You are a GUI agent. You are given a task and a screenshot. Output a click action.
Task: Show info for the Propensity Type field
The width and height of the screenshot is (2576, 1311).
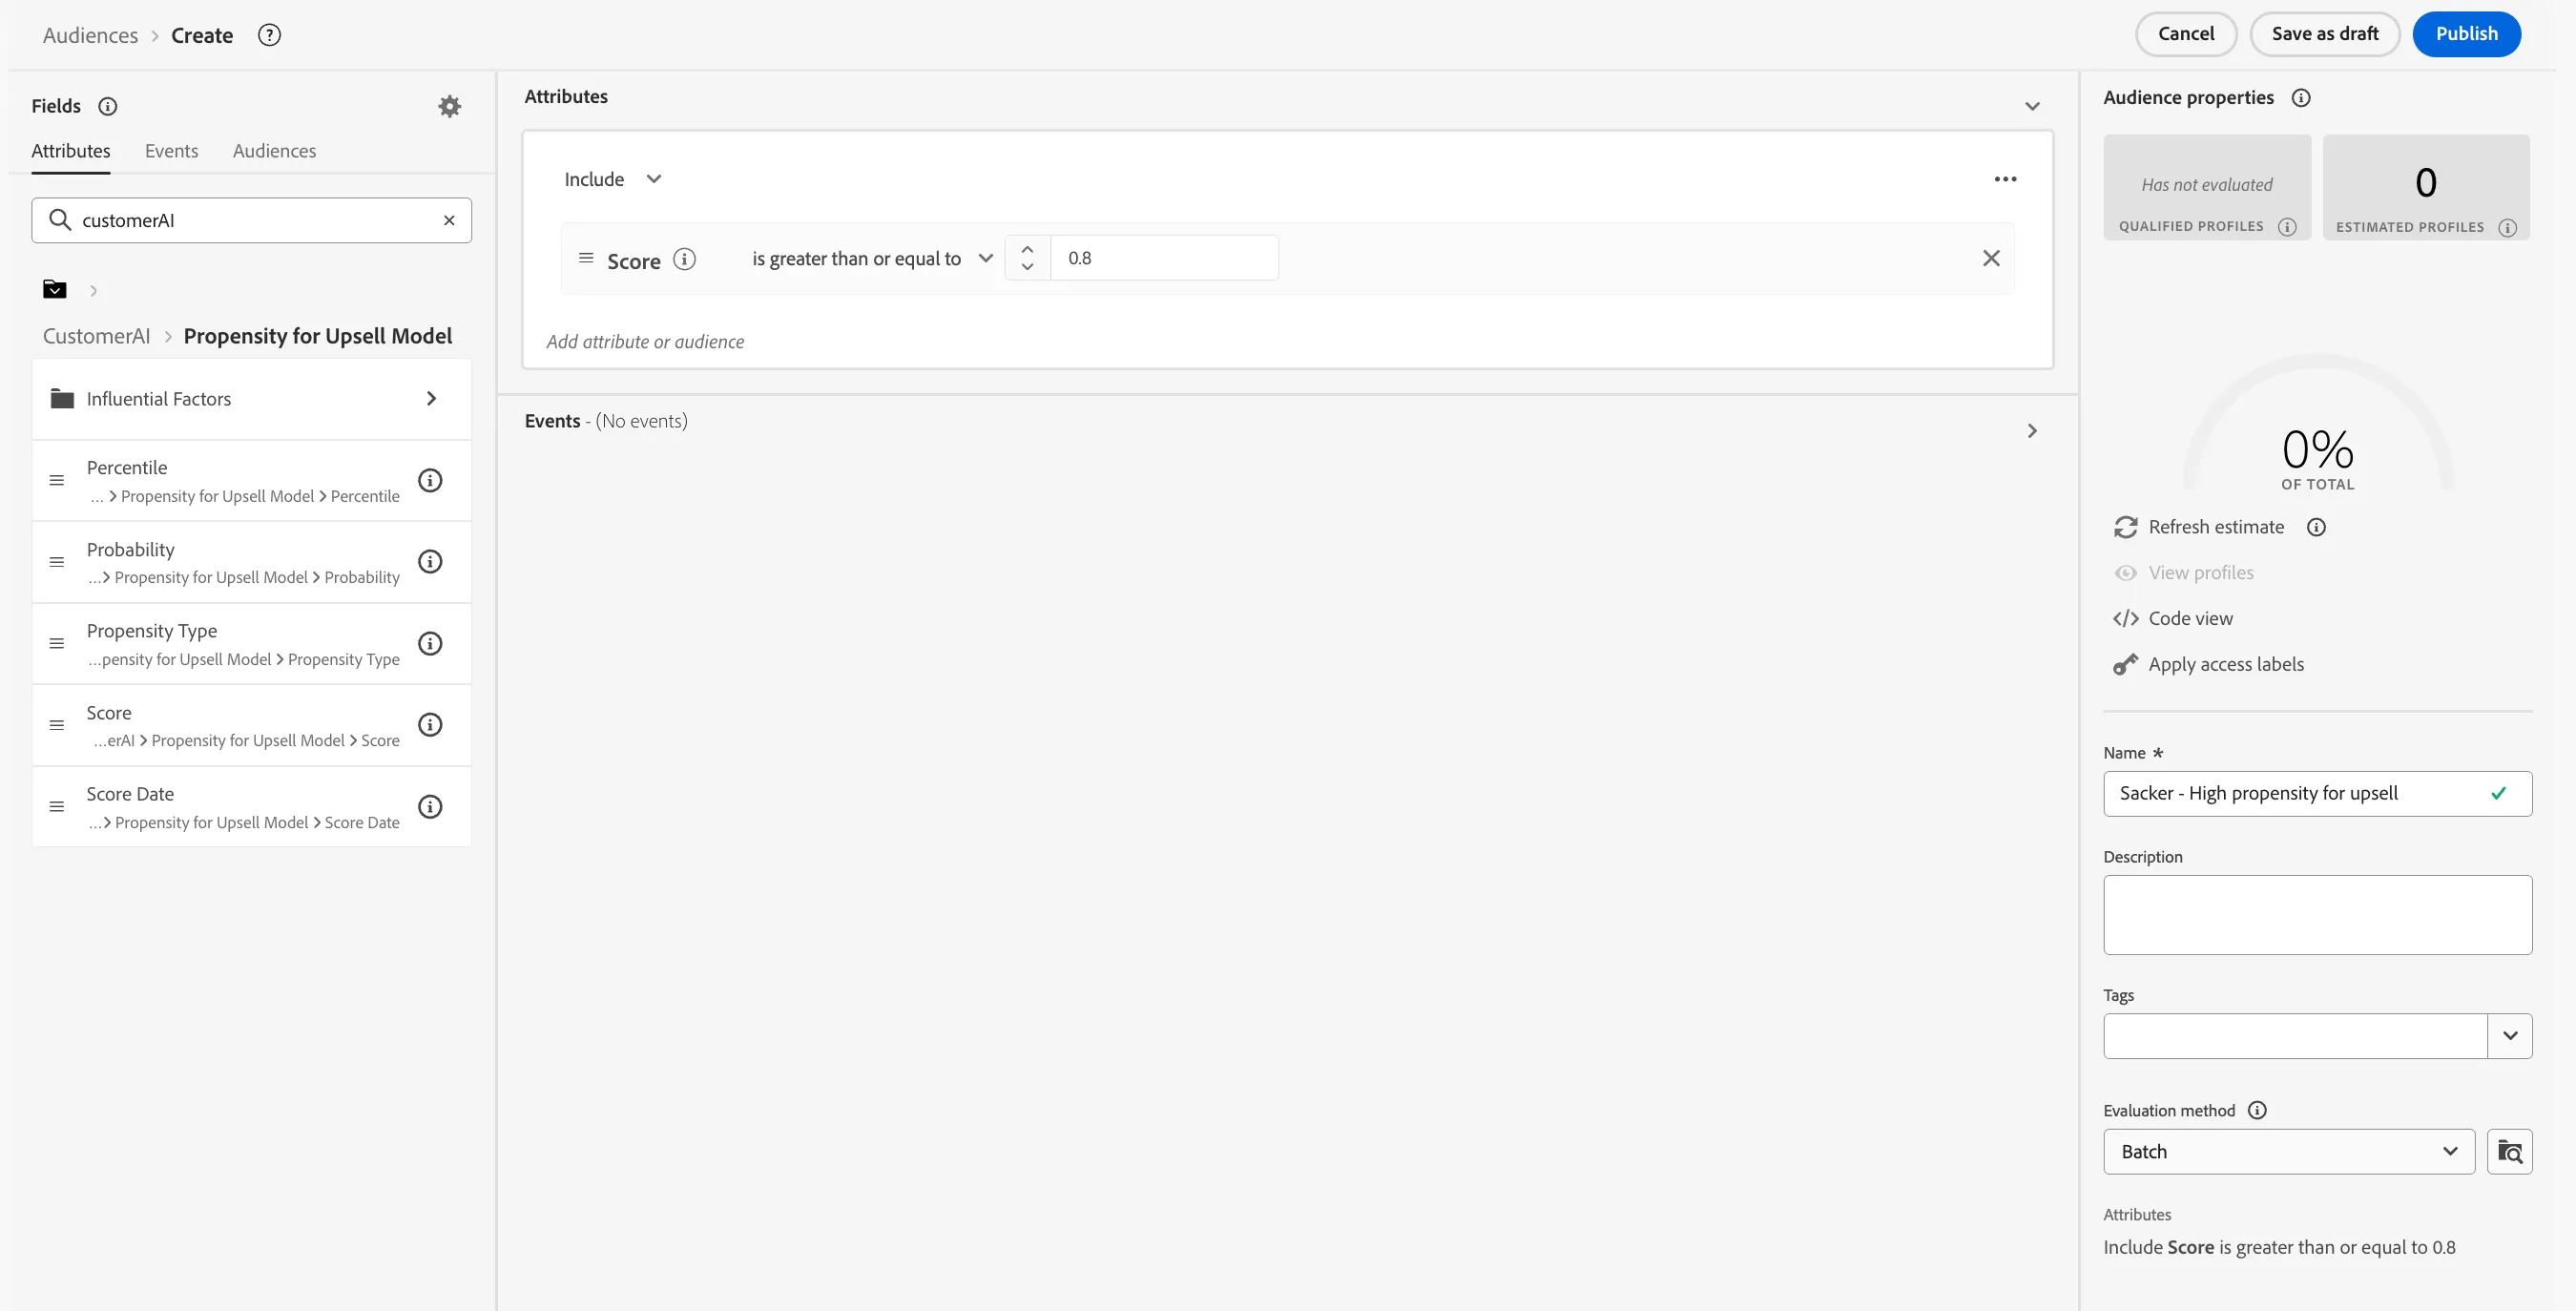(430, 644)
